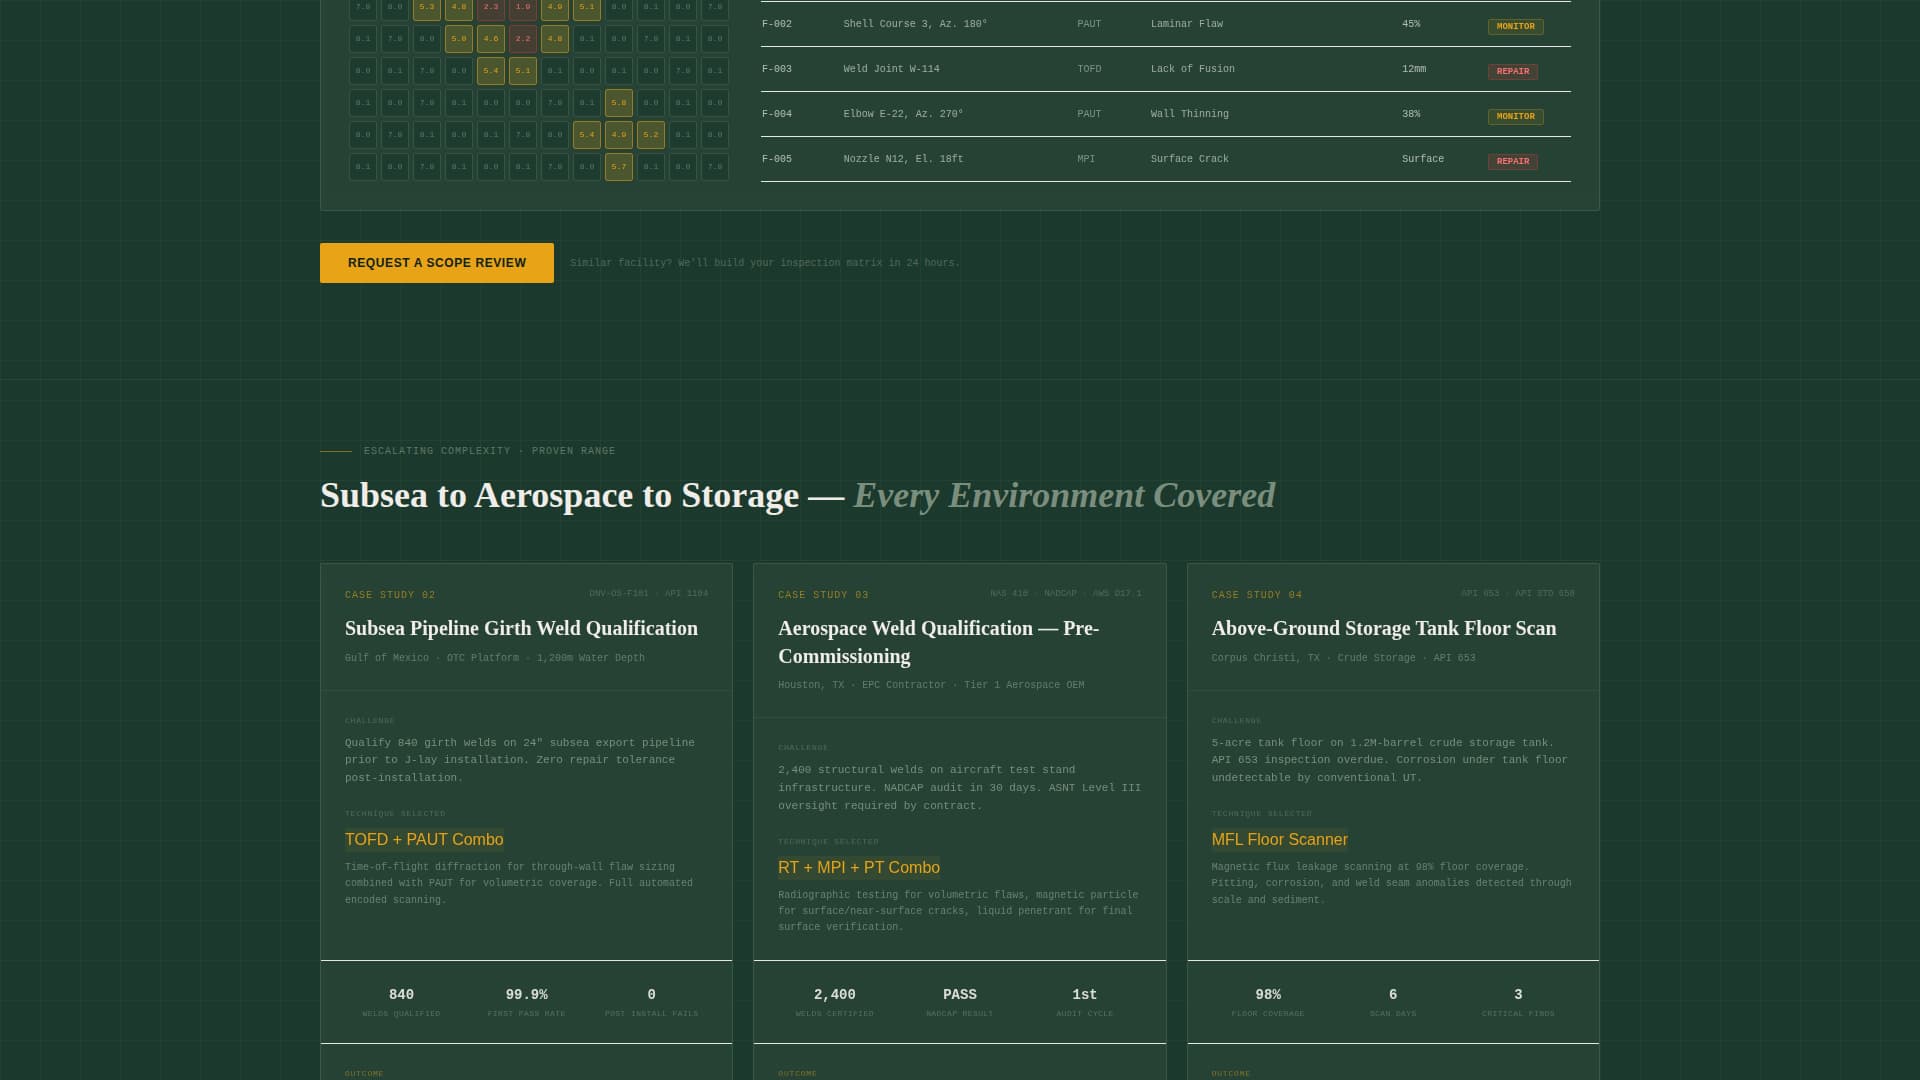This screenshot has height=1080, width=1920.
Task: Open the Subsea Pipeline Girth Weld Qualification case study
Action: (520, 628)
